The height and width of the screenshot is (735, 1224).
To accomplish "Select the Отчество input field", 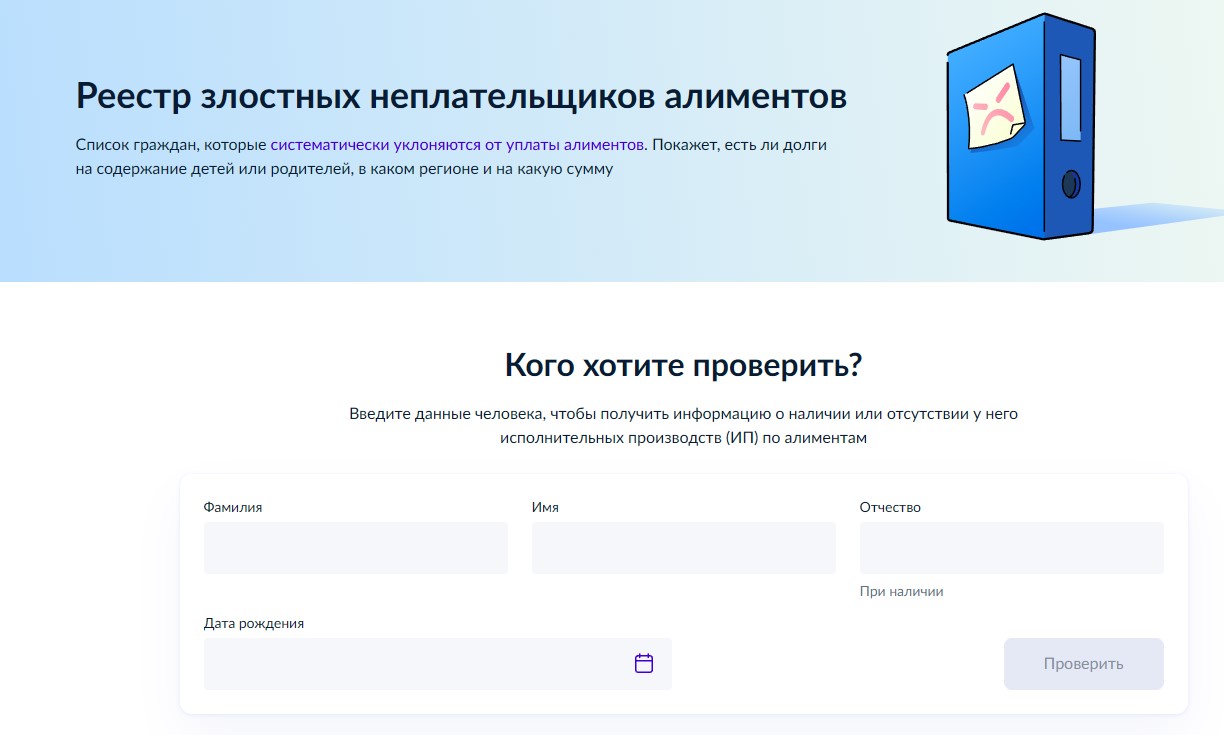I will coord(1012,548).
